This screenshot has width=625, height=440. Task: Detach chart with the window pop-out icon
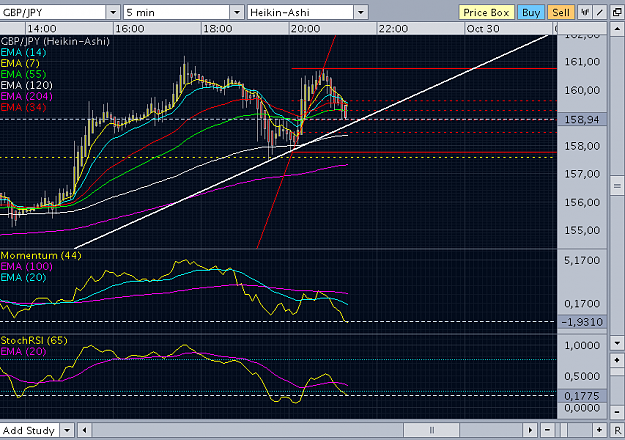pyautogui.click(x=616, y=12)
